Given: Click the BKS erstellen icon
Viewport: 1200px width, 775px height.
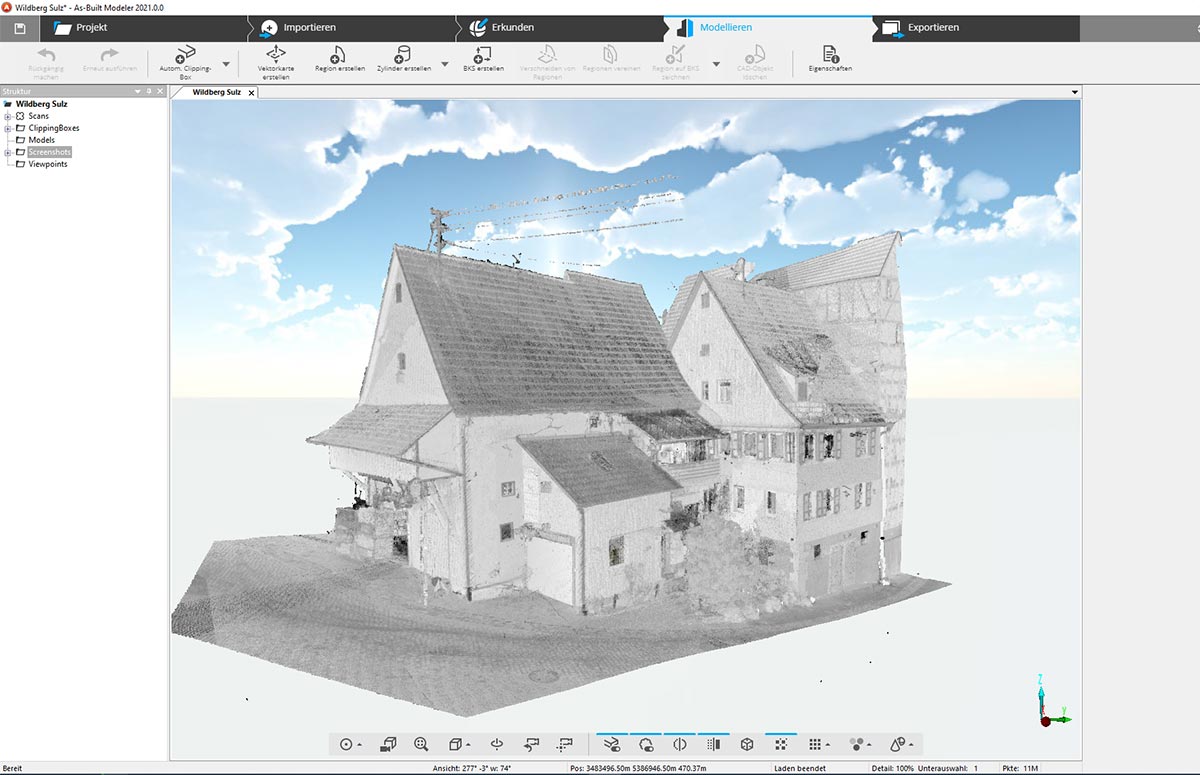Looking at the screenshot, I should [483, 60].
